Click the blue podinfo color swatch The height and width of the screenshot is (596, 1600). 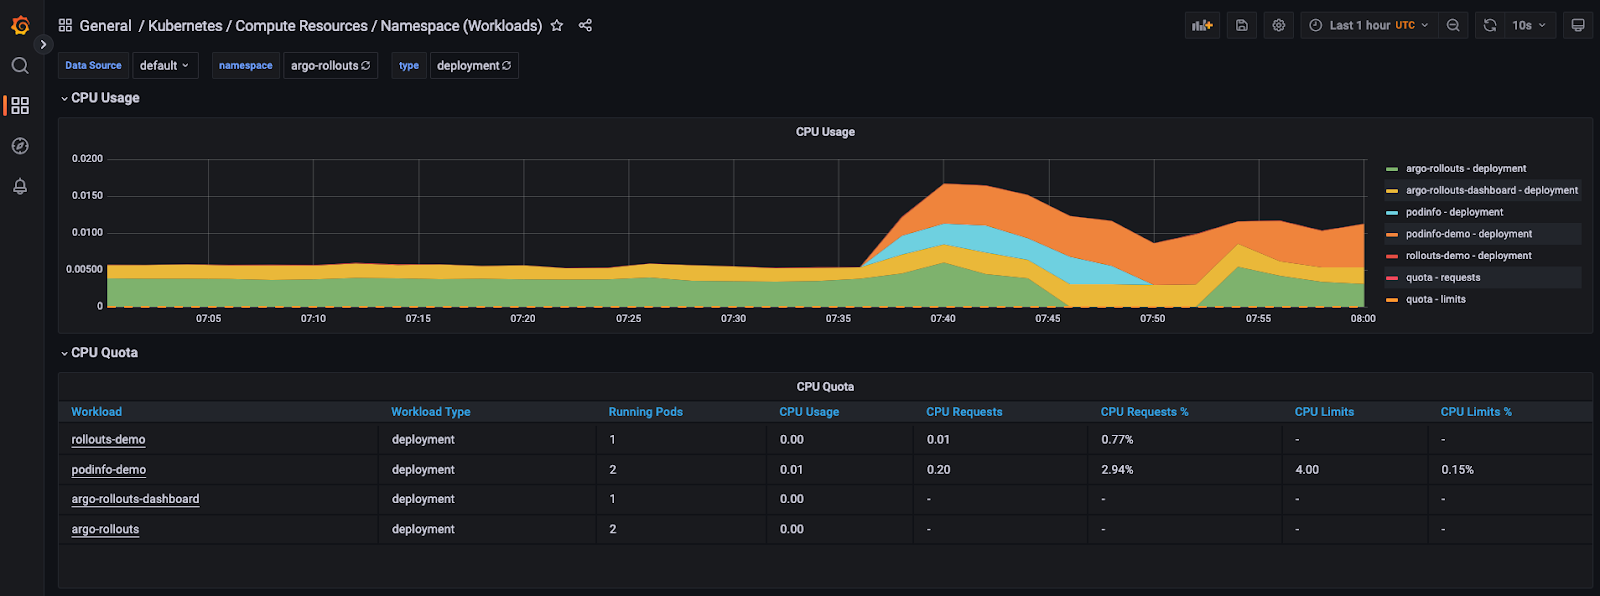(x=1392, y=212)
